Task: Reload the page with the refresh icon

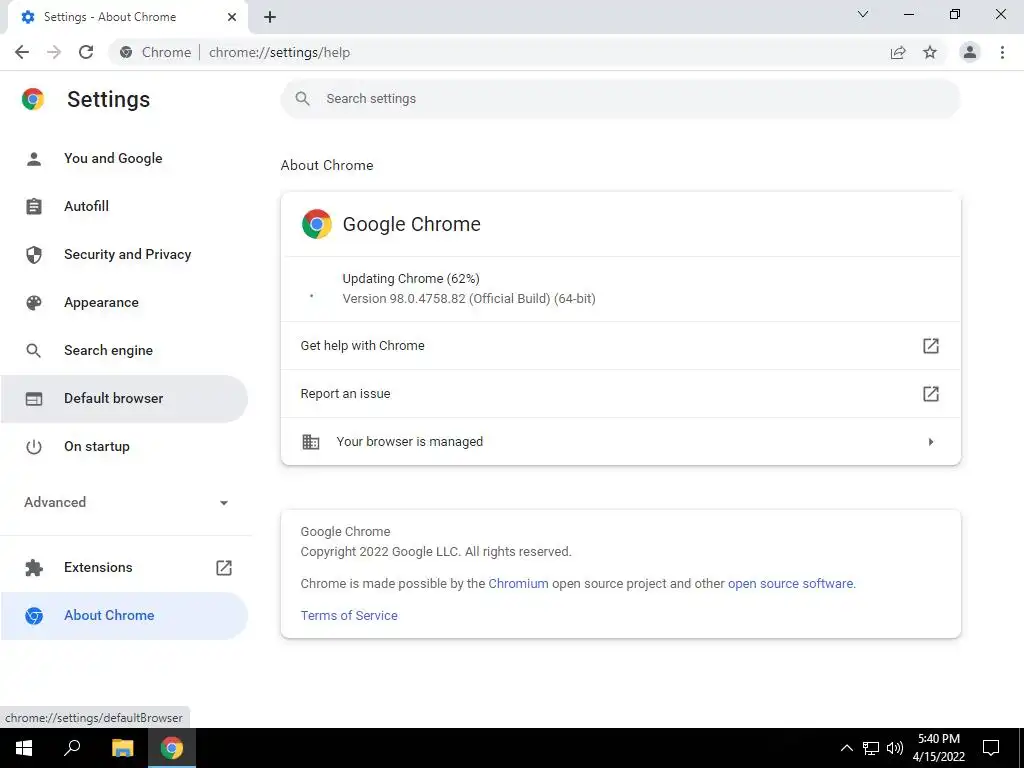Action: [86, 52]
